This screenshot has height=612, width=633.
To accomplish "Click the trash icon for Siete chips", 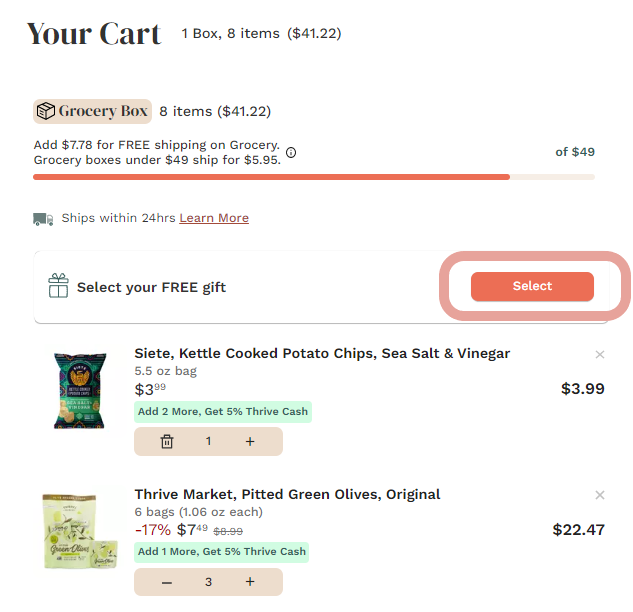I will click(167, 441).
